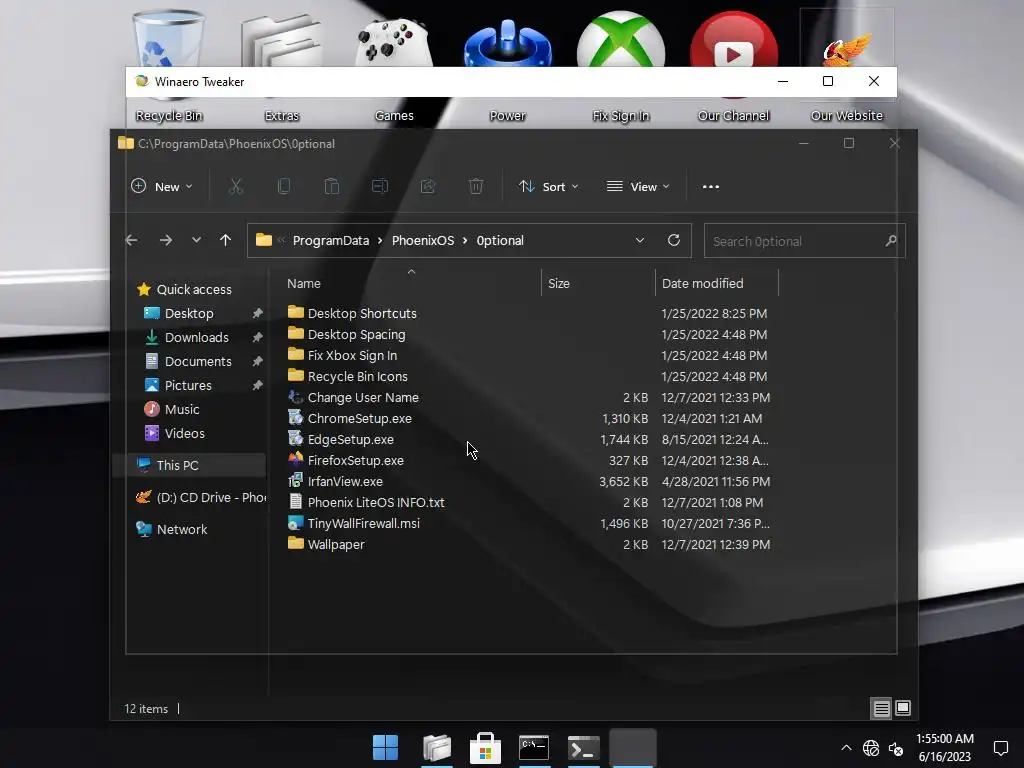This screenshot has height=768, width=1024.
Task: Switch to details view layout icon
Action: pos(882,709)
